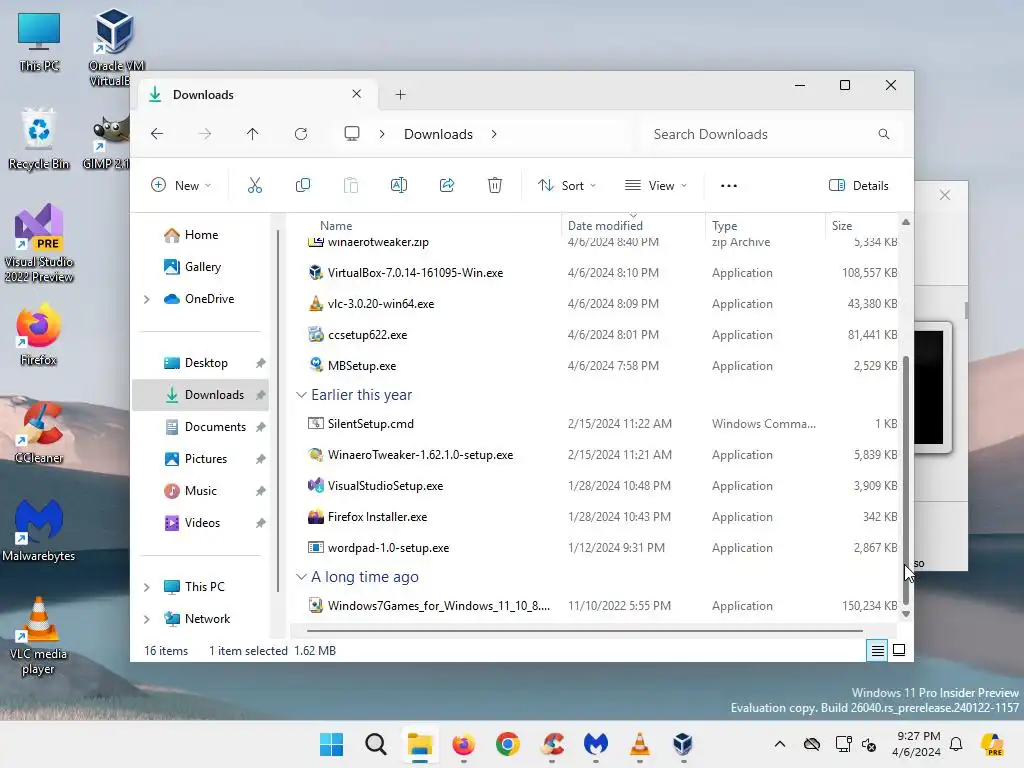1024x768 pixels.
Task: Click the vertical scrollbar thumb in file list
Action: pyautogui.click(x=906, y=480)
